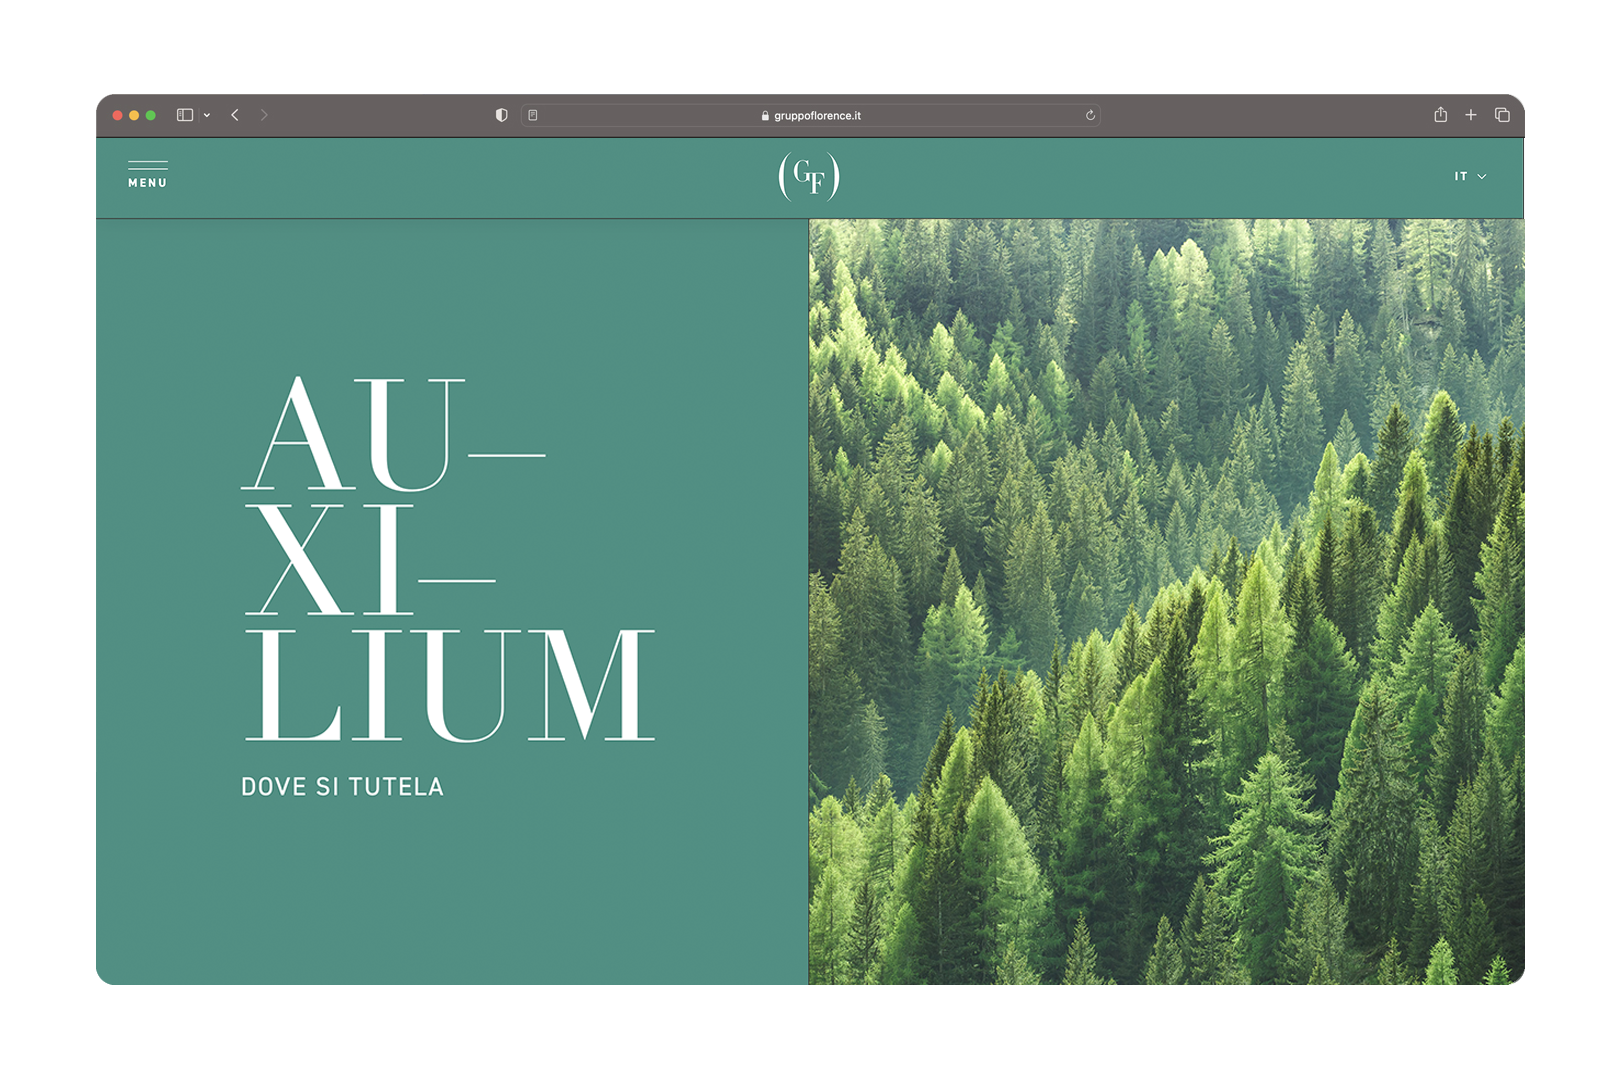Go back to previous page
This screenshot has height=1080, width=1620.
(235, 115)
